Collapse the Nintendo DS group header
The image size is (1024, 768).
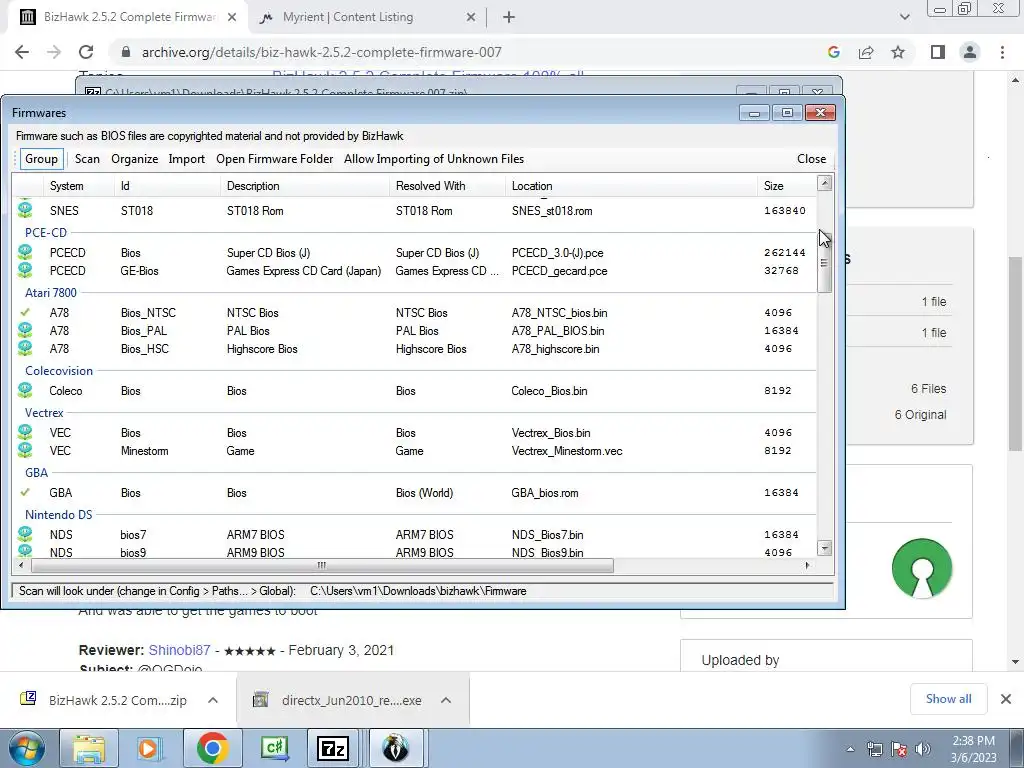coord(58,515)
